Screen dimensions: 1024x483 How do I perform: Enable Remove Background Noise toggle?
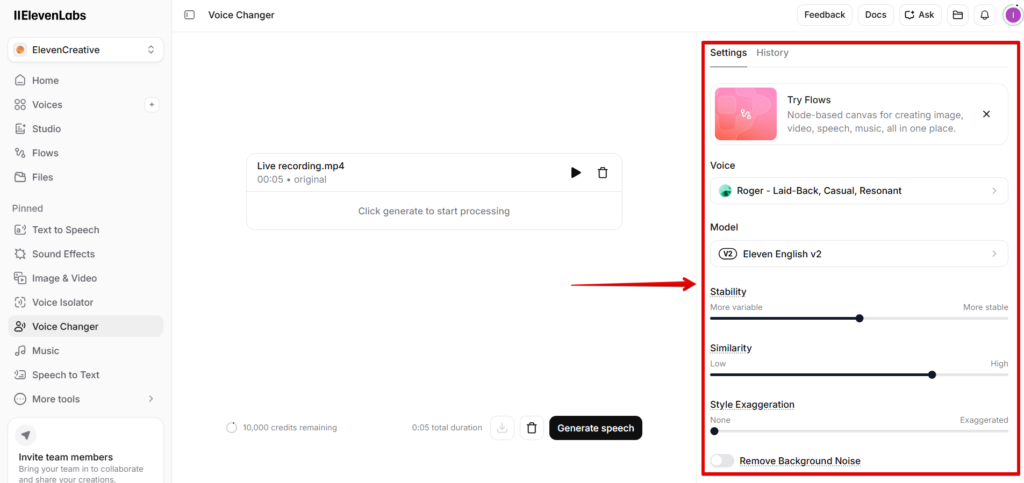(x=722, y=461)
